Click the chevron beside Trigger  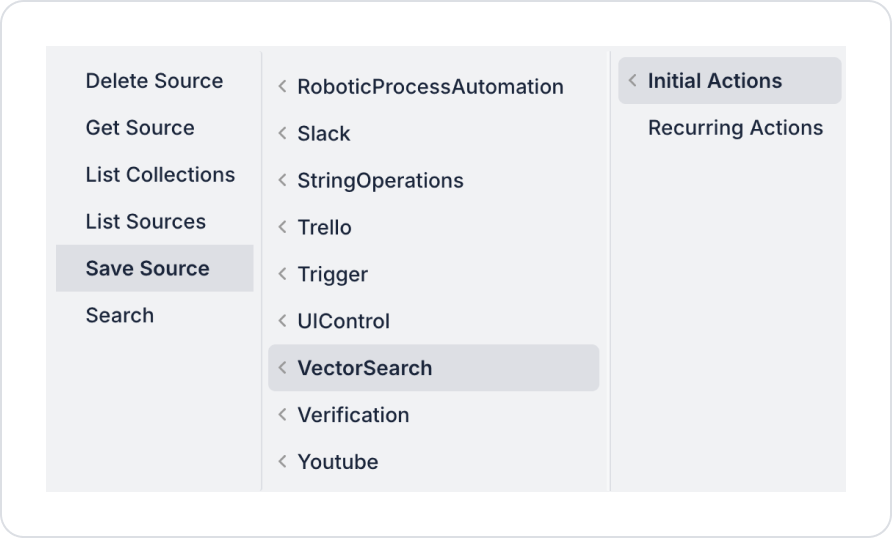point(283,275)
